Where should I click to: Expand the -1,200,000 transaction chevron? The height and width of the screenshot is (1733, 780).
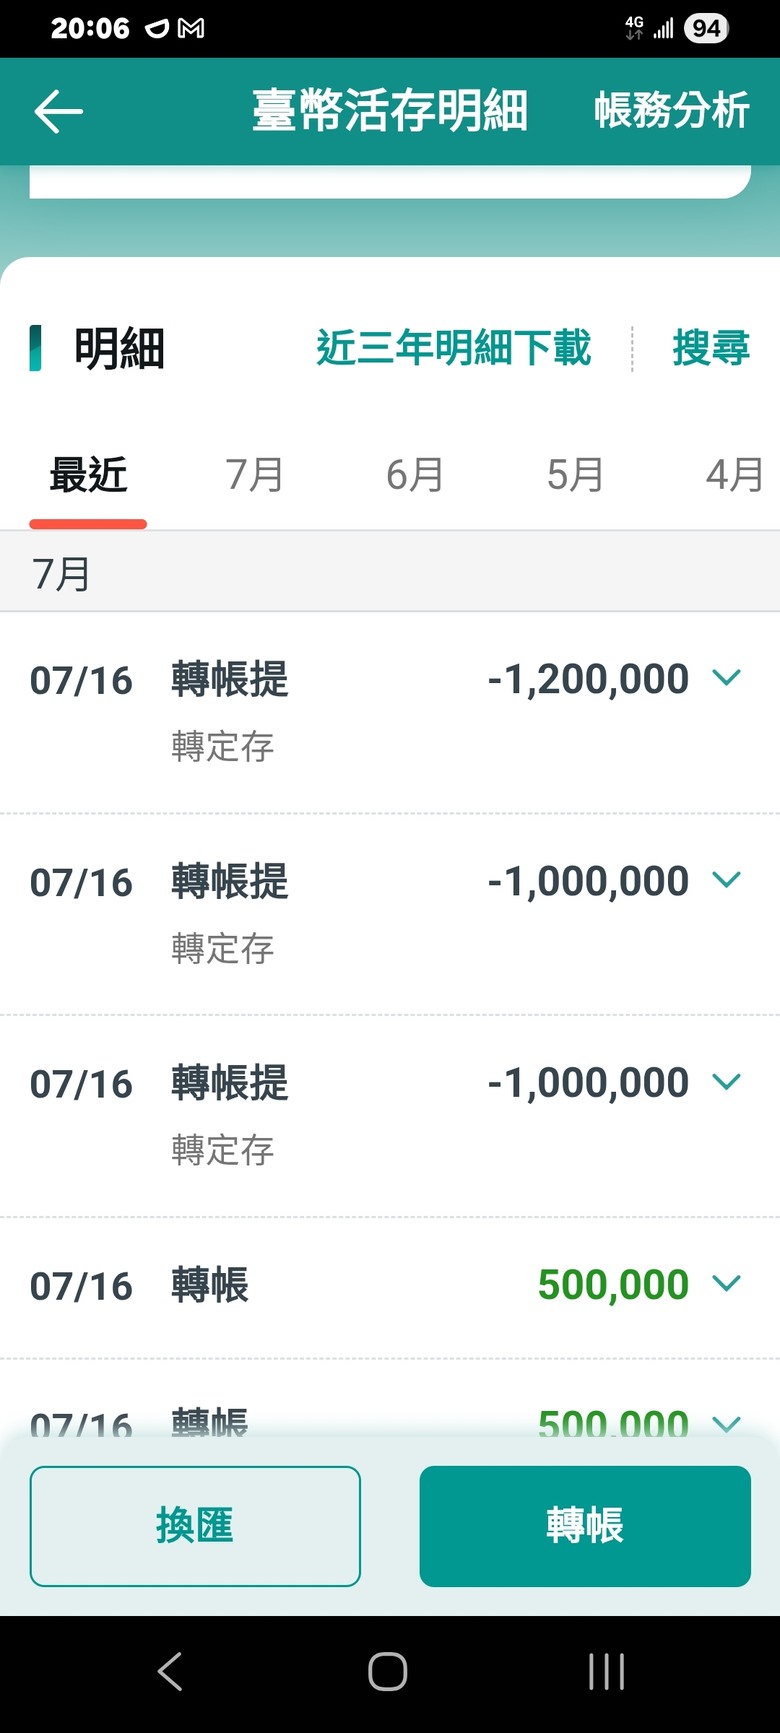click(726, 678)
